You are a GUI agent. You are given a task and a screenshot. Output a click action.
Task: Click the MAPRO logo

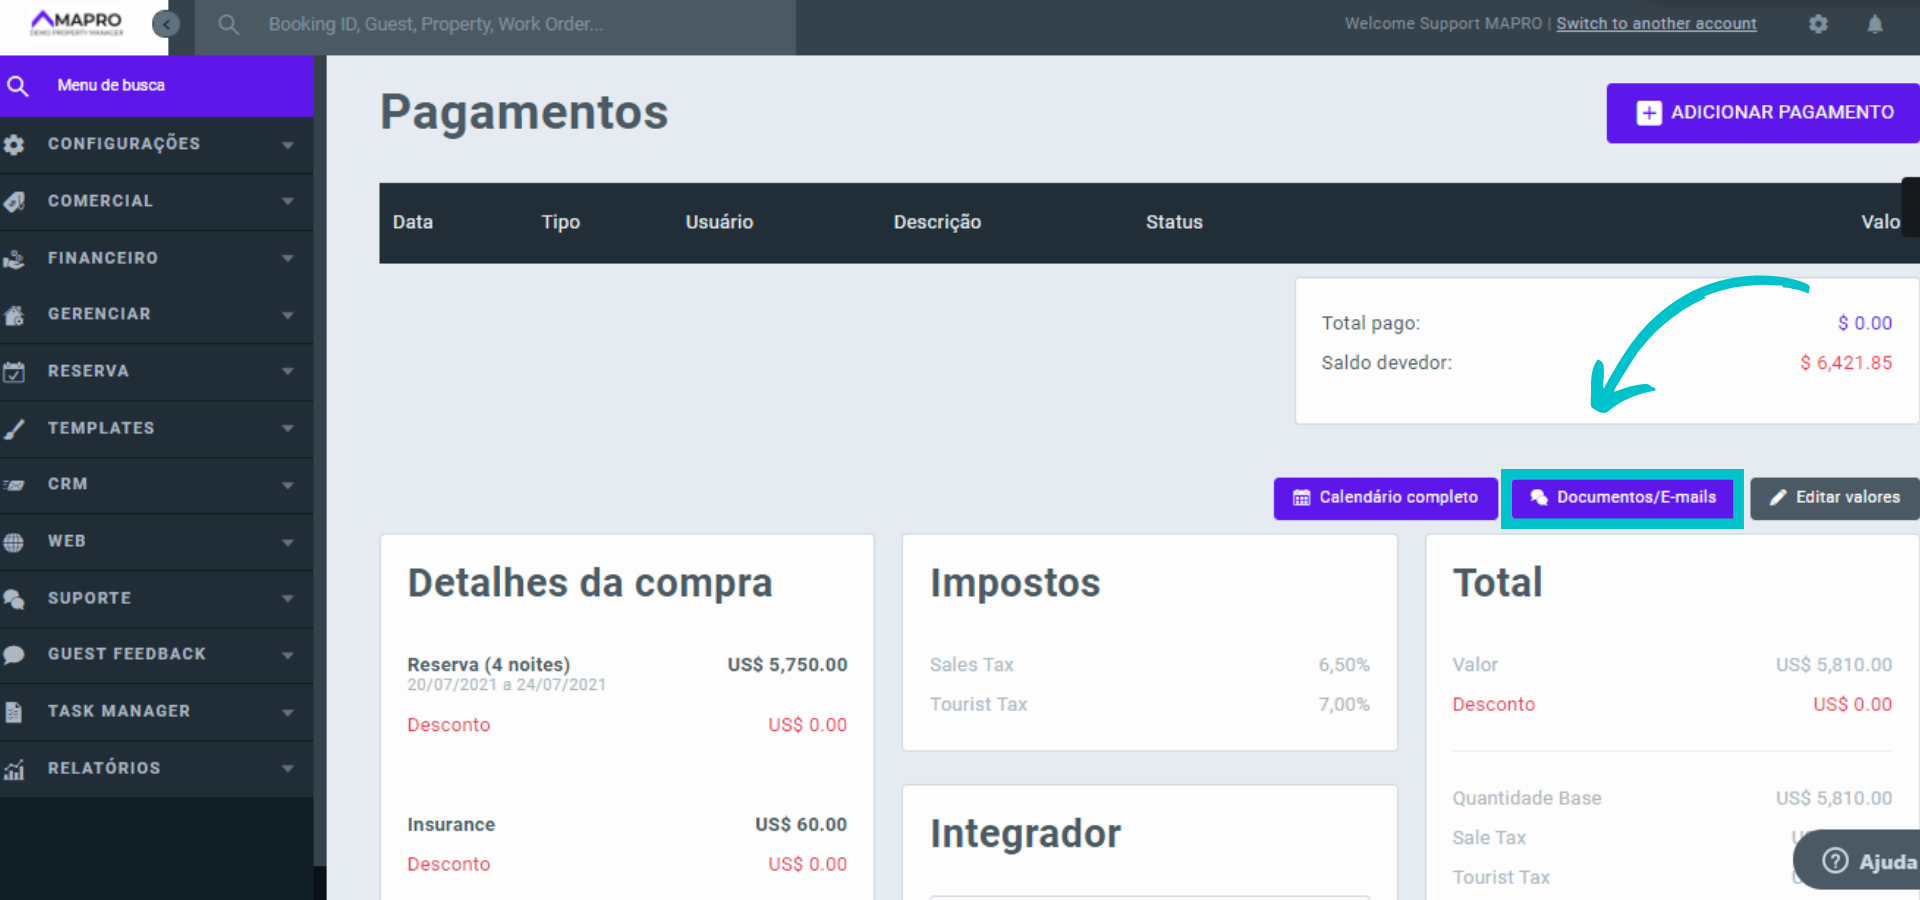click(x=77, y=23)
